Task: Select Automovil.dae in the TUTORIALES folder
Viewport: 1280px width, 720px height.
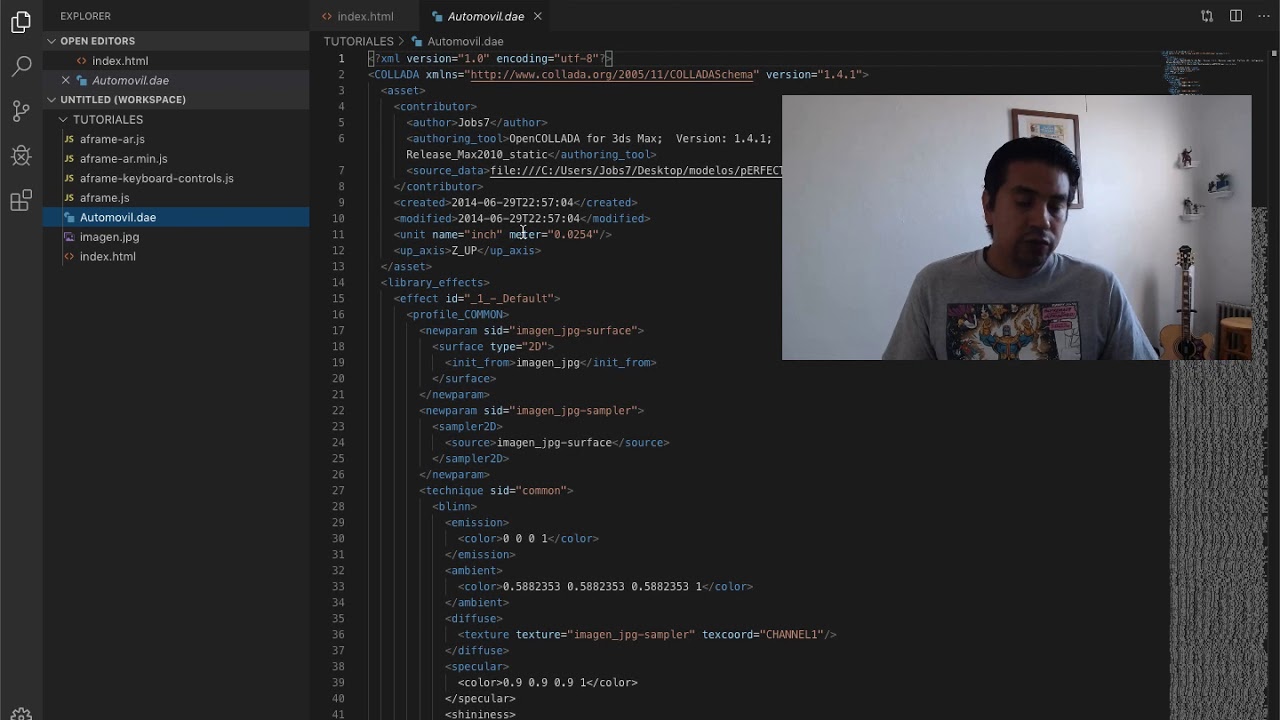Action: tap(118, 217)
